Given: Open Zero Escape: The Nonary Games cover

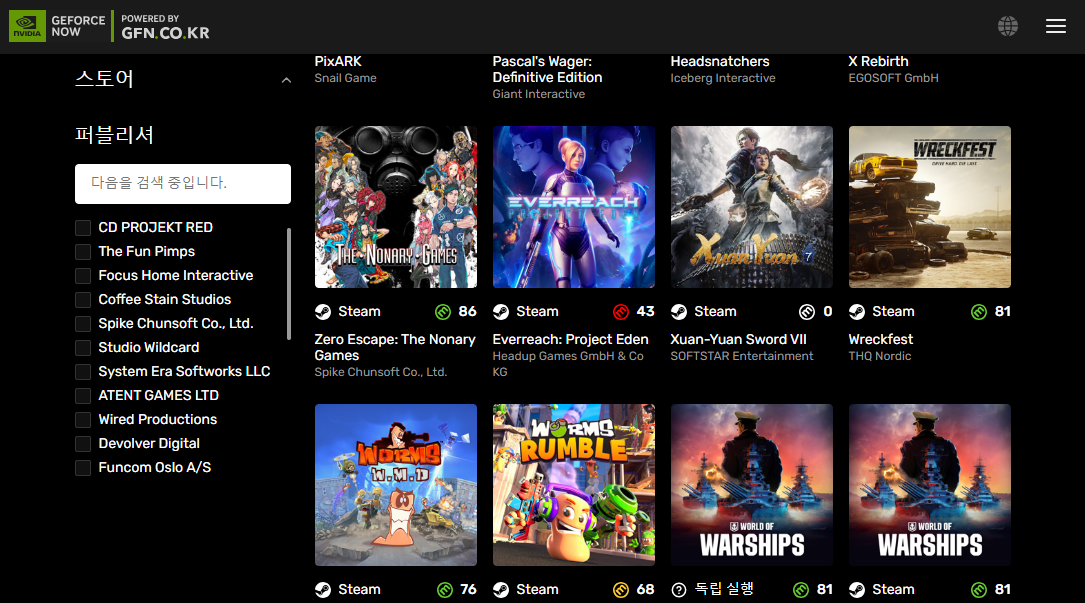Looking at the screenshot, I should (x=396, y=207).
